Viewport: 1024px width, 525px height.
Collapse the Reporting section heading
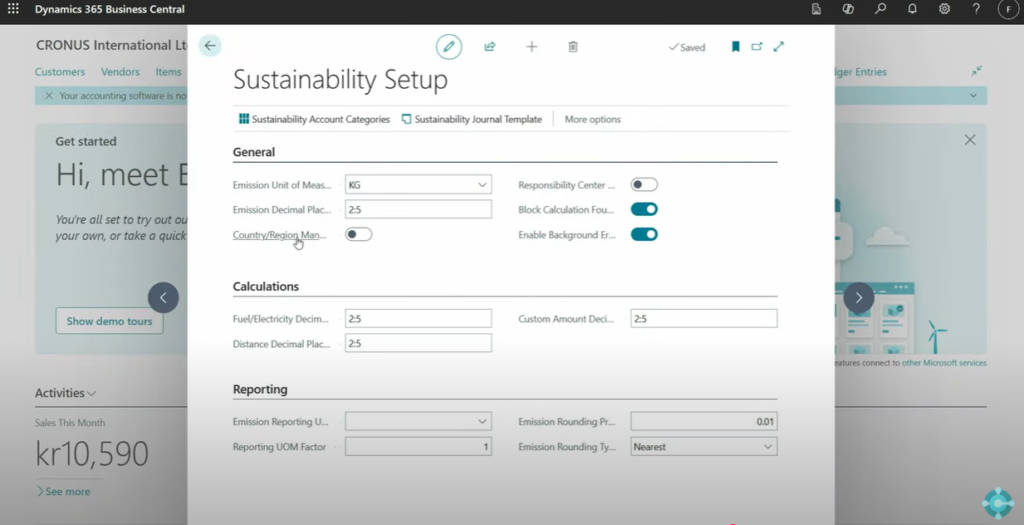pos(260,389)
